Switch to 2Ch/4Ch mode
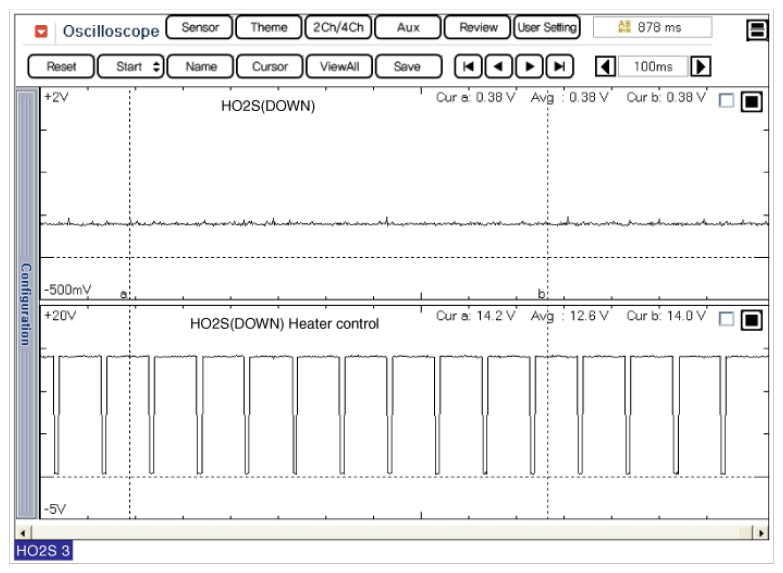This screenshot has height=573, width=783. (337, 27)
